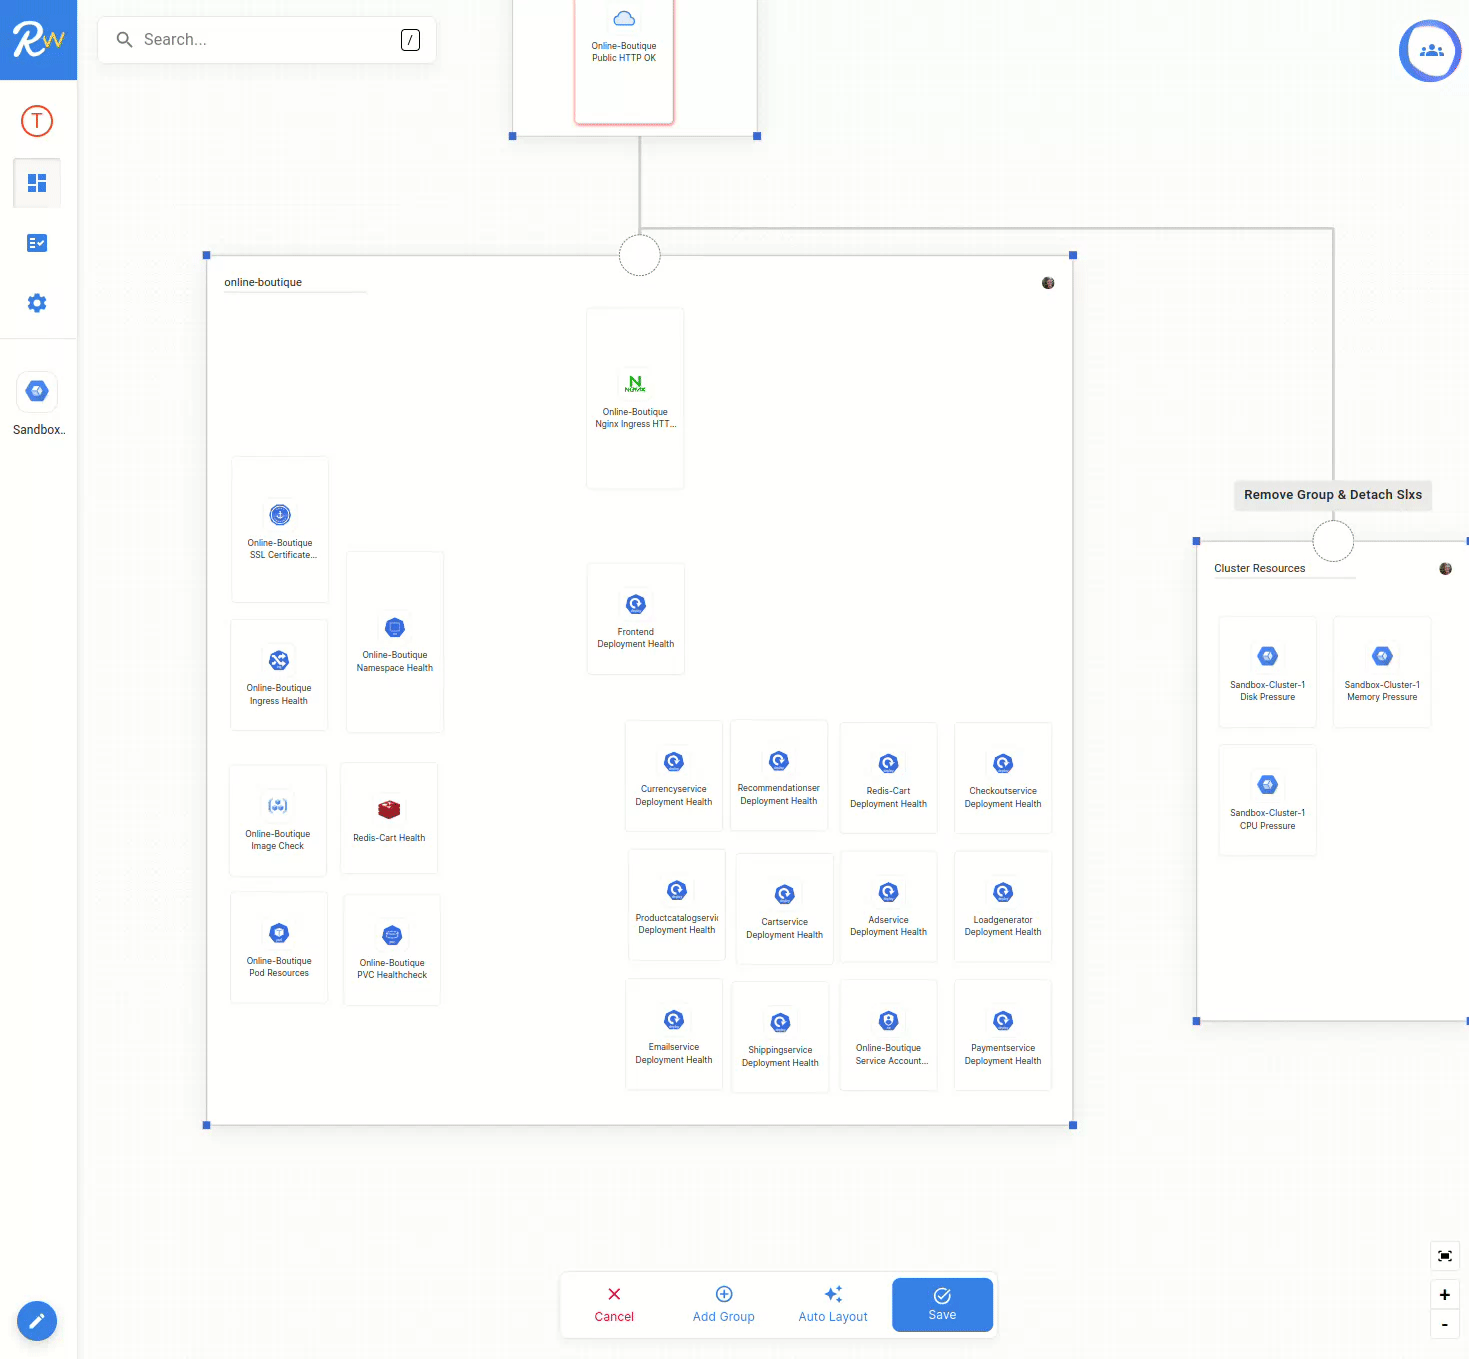The width and height of the screenshot is (1469, 1359).
Task: Save the current map layout
Action: pyautogui.click(x=941, y=1305)
